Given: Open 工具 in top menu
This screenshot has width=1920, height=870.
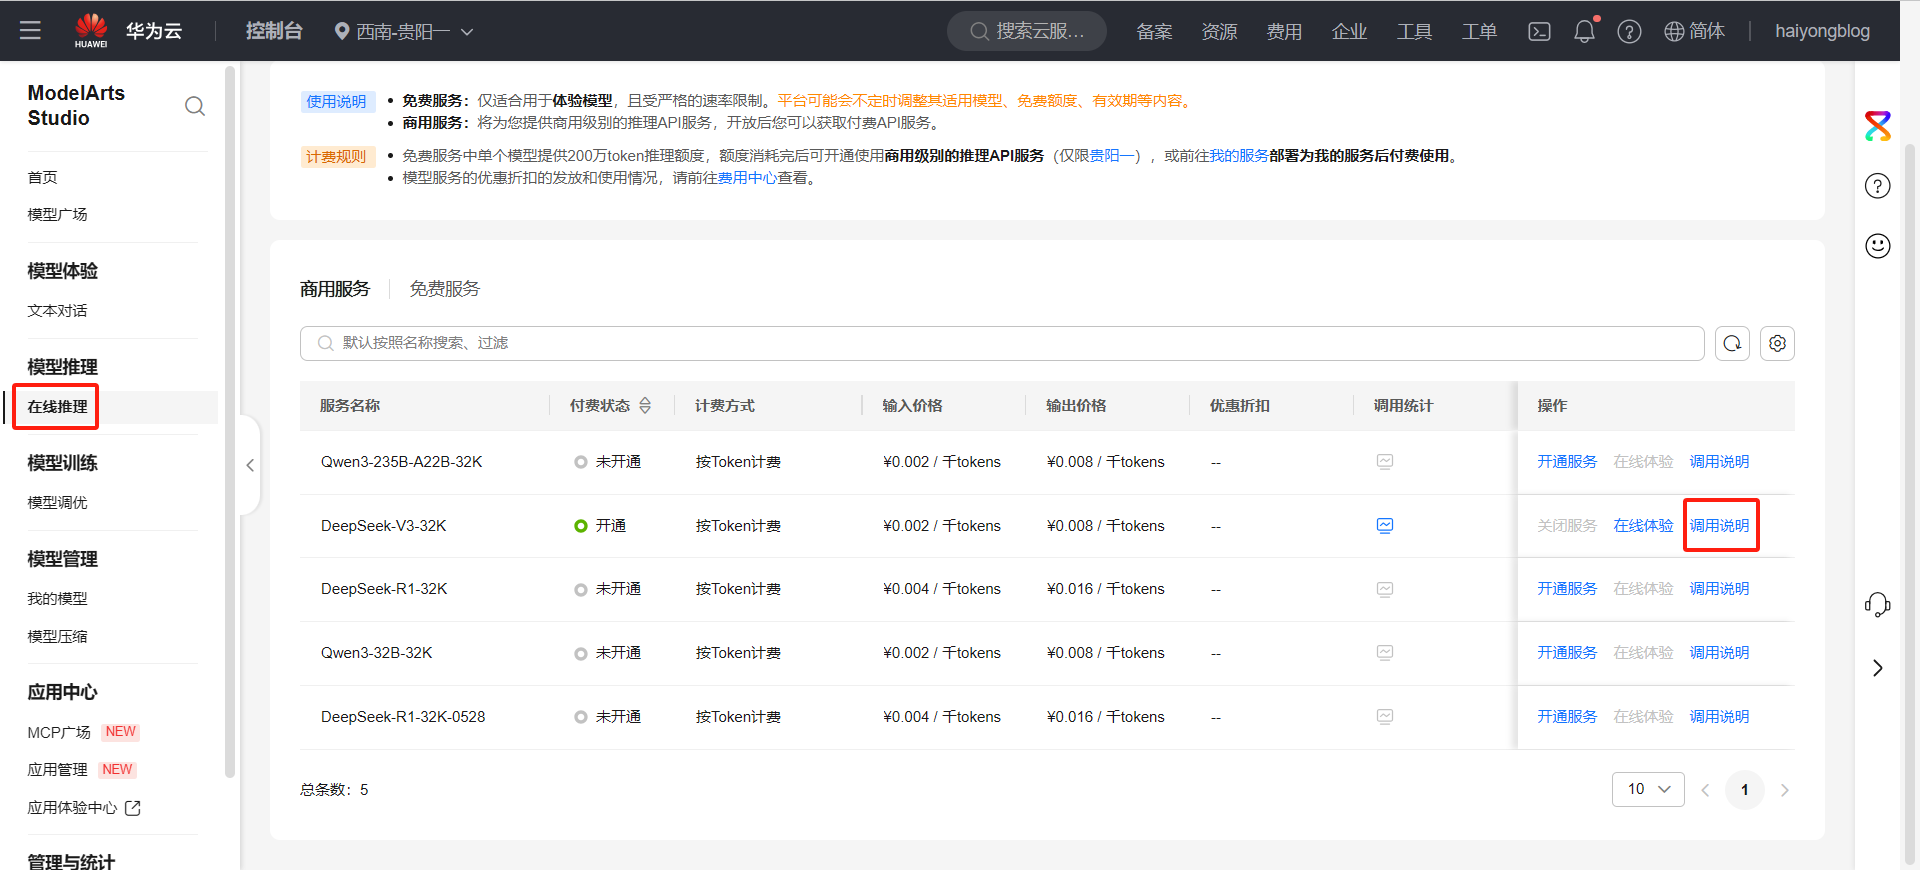Looking at the screenshot, I should (1414, 31).
